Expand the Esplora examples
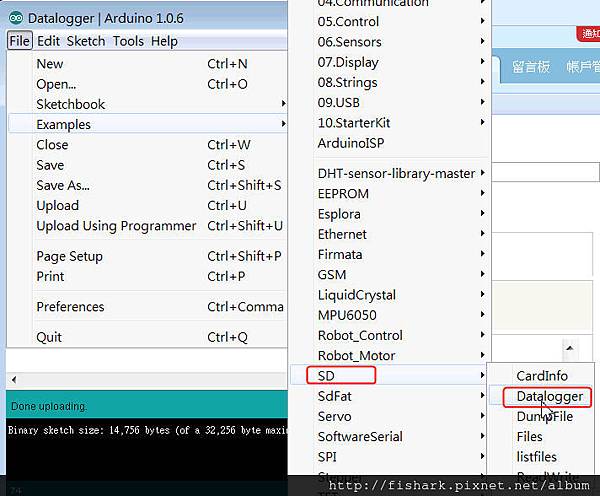This screenshot has height=496, width=600. (x=390, y=214)
